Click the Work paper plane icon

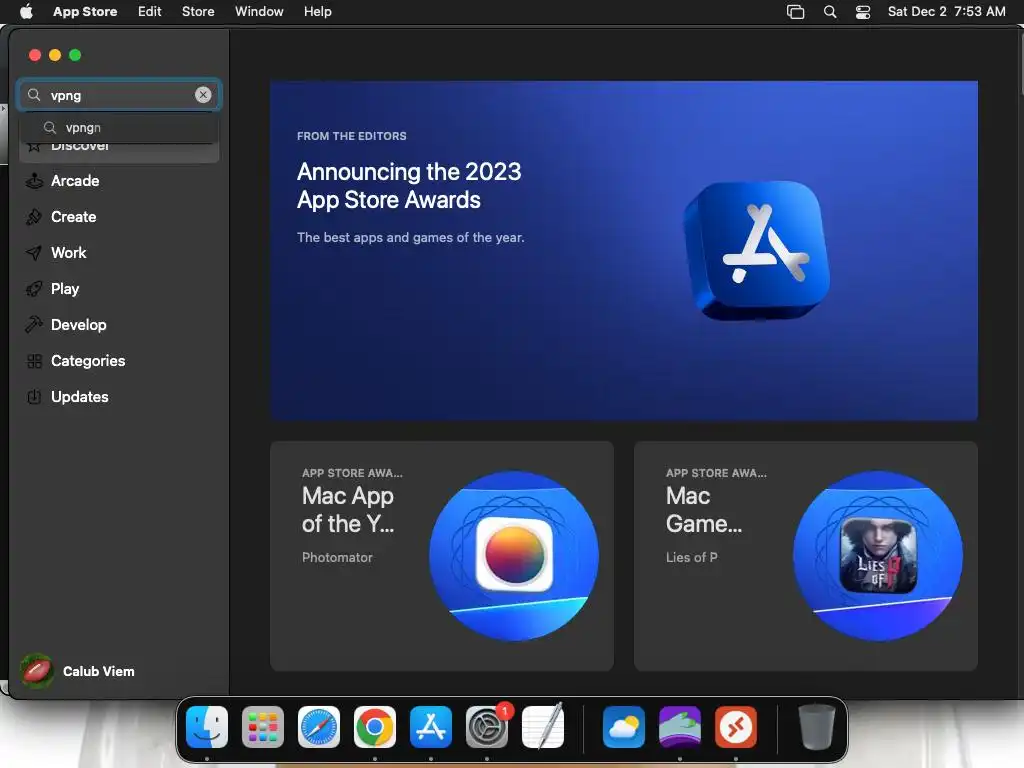pyautogui.click(x=34, y=253)
